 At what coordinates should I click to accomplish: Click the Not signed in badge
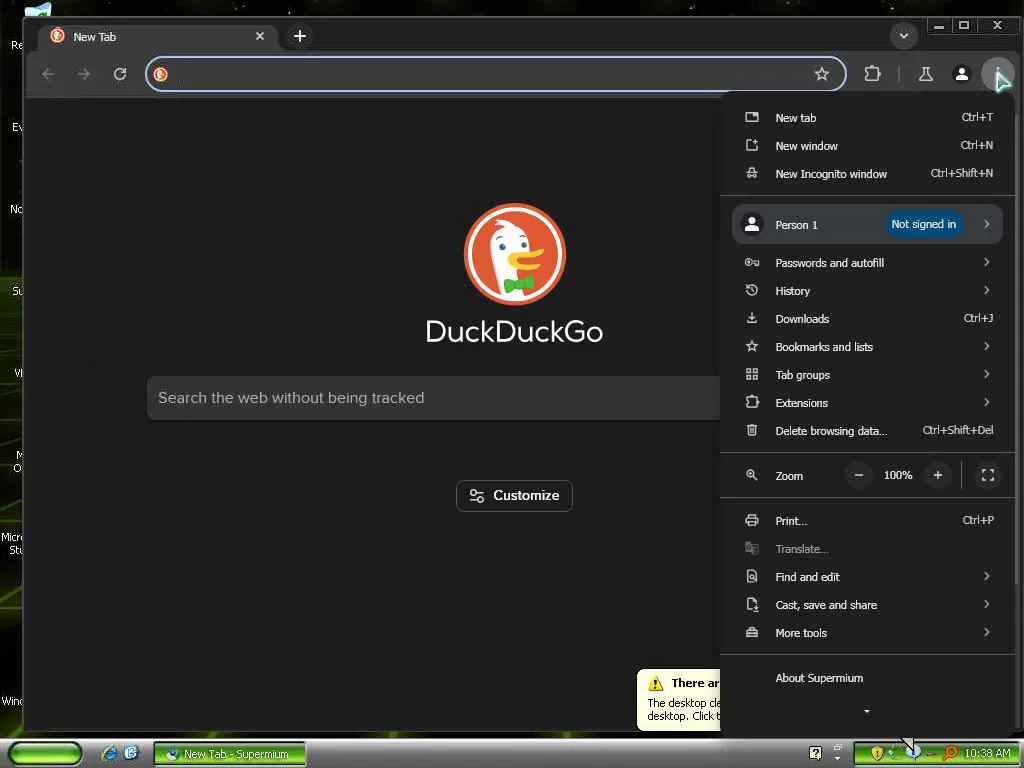(x=923, y=224)
